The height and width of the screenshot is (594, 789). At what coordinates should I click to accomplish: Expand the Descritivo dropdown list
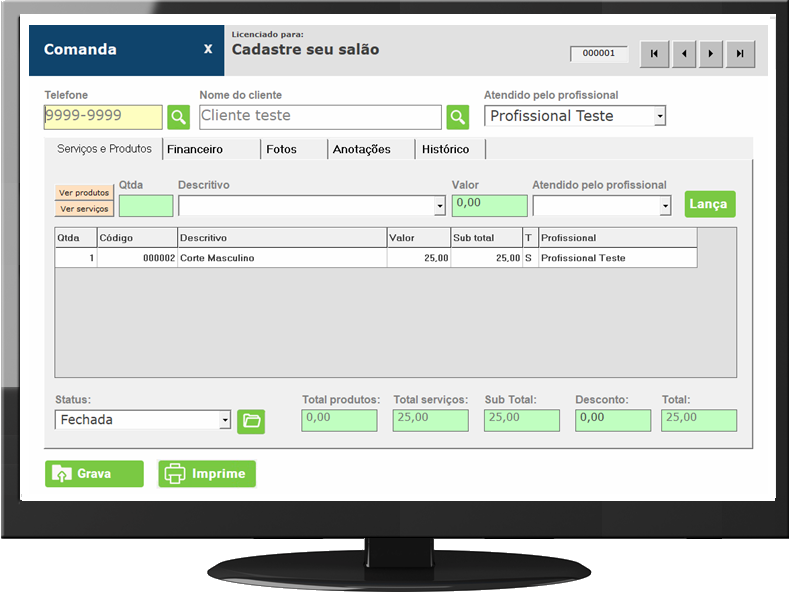click(x=440, y=206)
